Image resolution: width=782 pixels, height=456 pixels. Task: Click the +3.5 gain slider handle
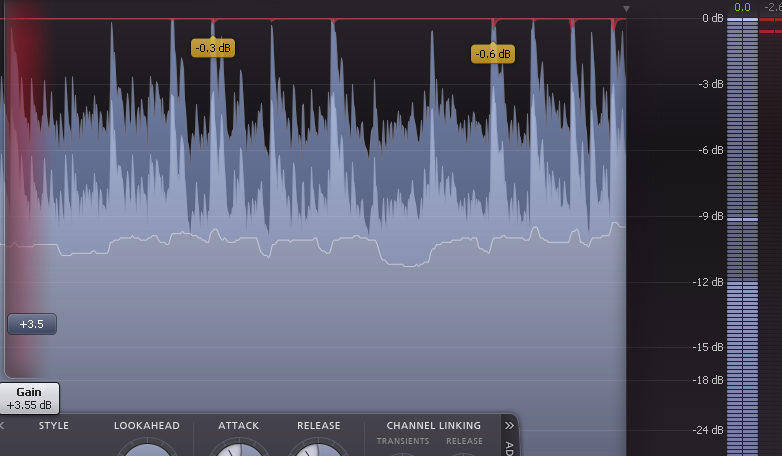[32, 324]
